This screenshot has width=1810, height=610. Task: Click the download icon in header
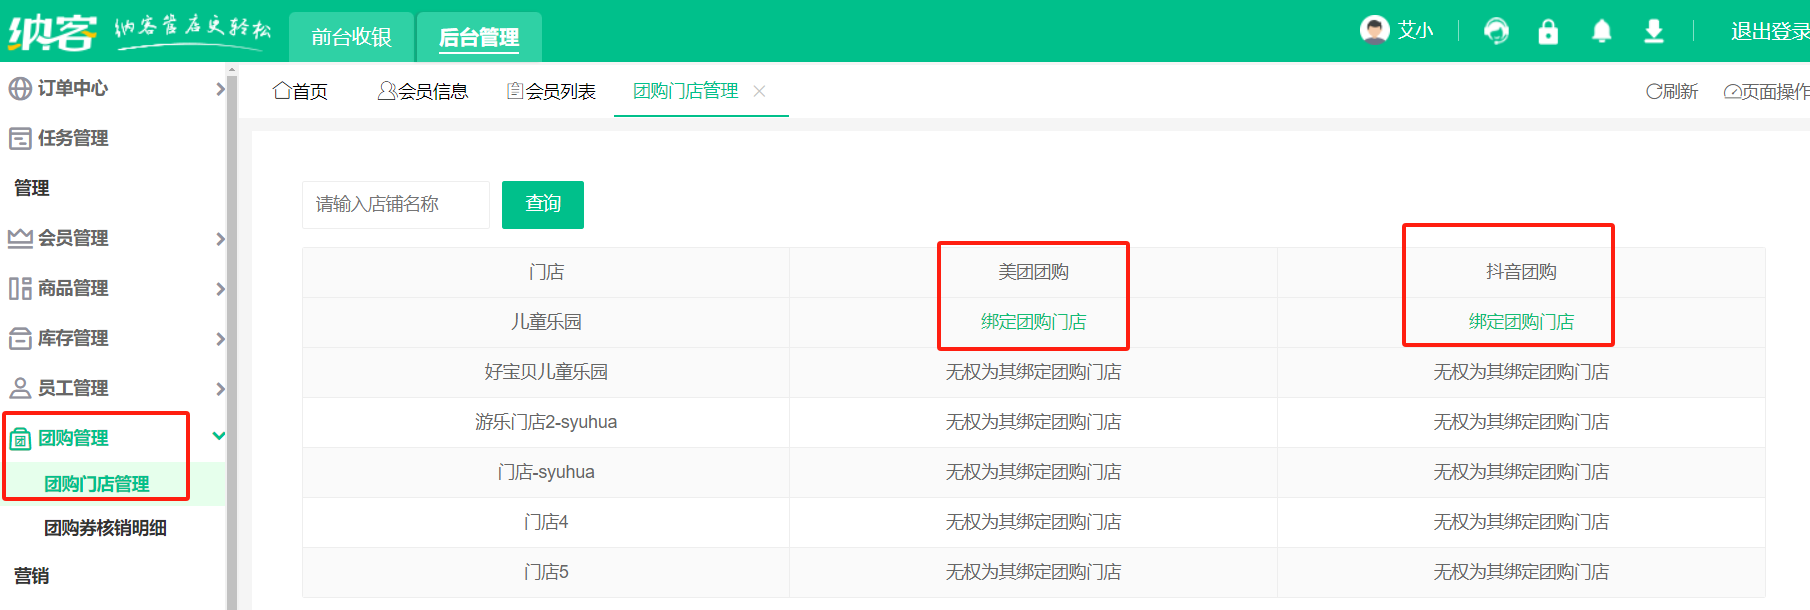click(1654, 32)
